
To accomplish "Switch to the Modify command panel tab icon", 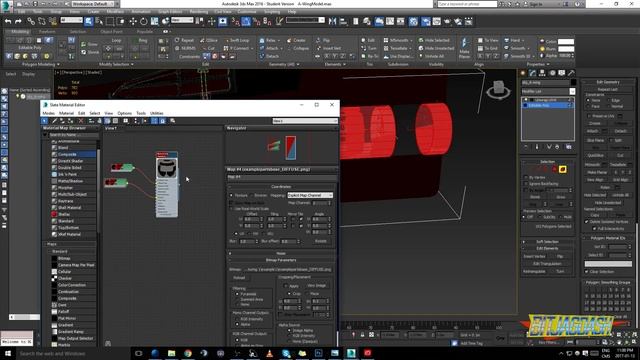I will pyautogui.click(x=533, y=73).
